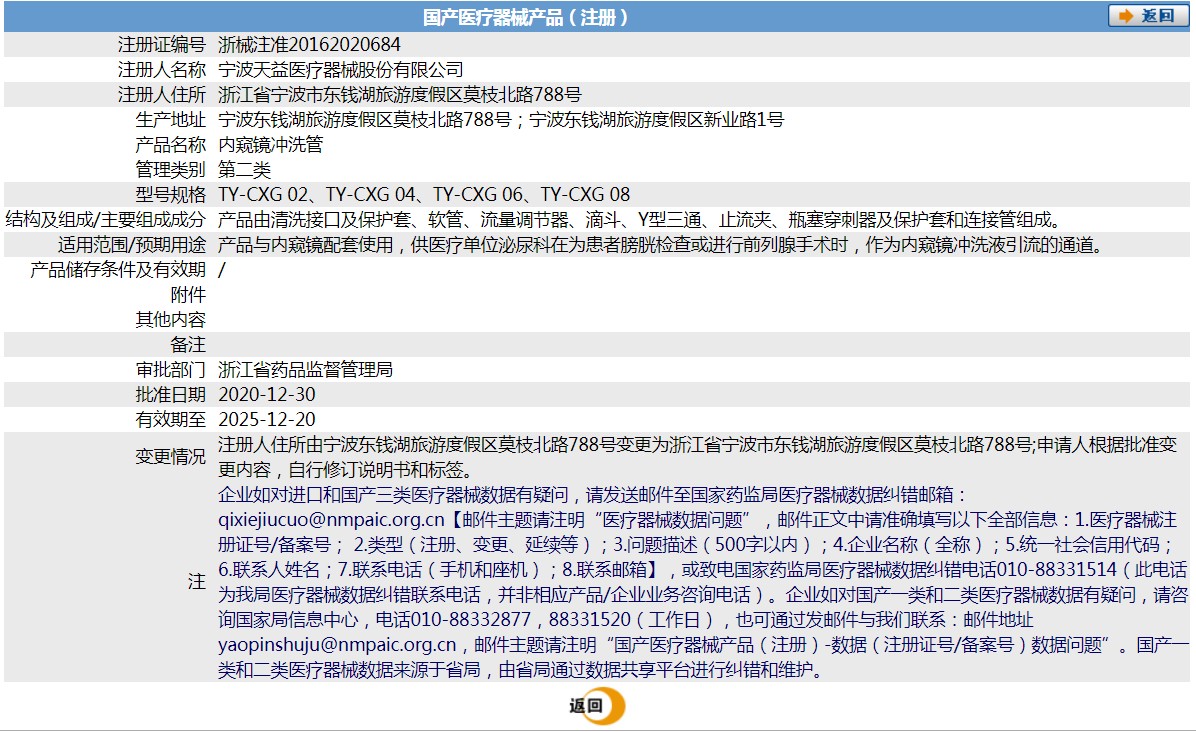Click the 型号规格 label

coord(170,194)
